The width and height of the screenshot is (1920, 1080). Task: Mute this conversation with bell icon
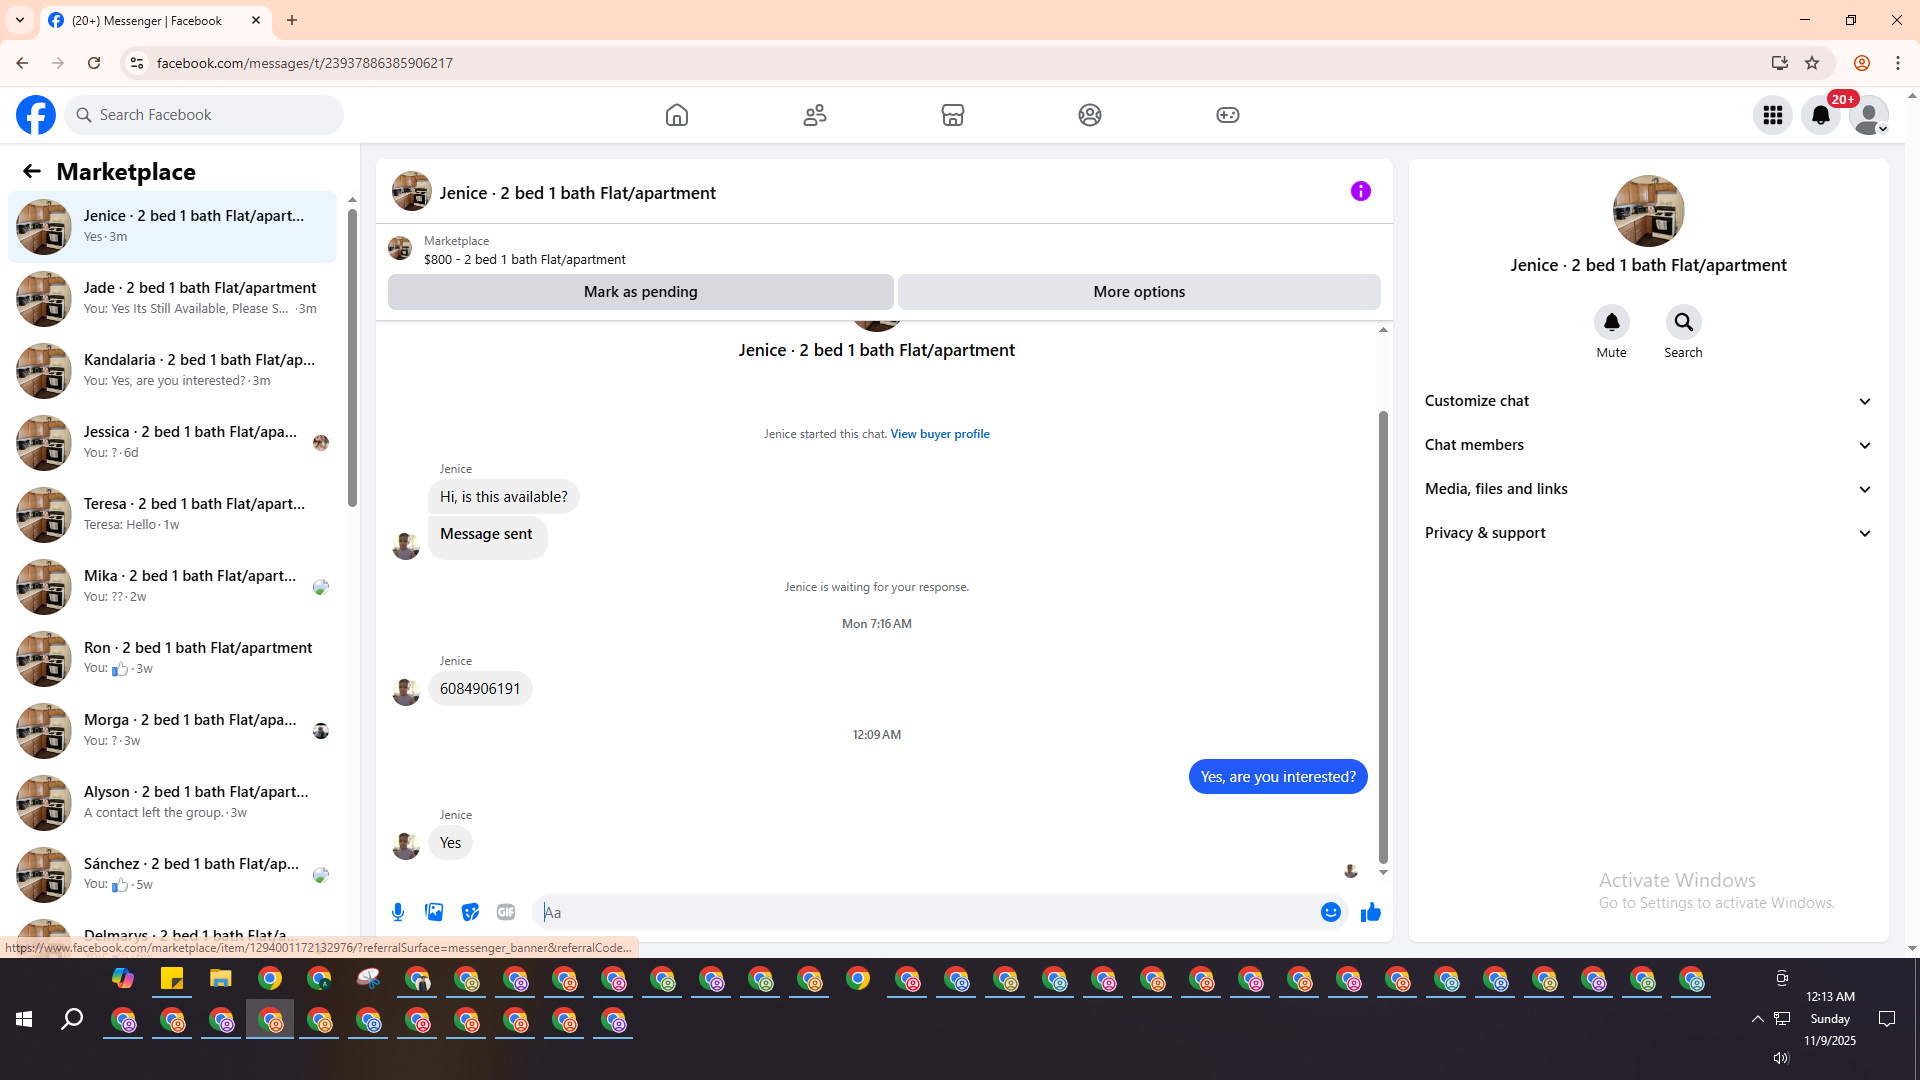tap(1611, 322)
